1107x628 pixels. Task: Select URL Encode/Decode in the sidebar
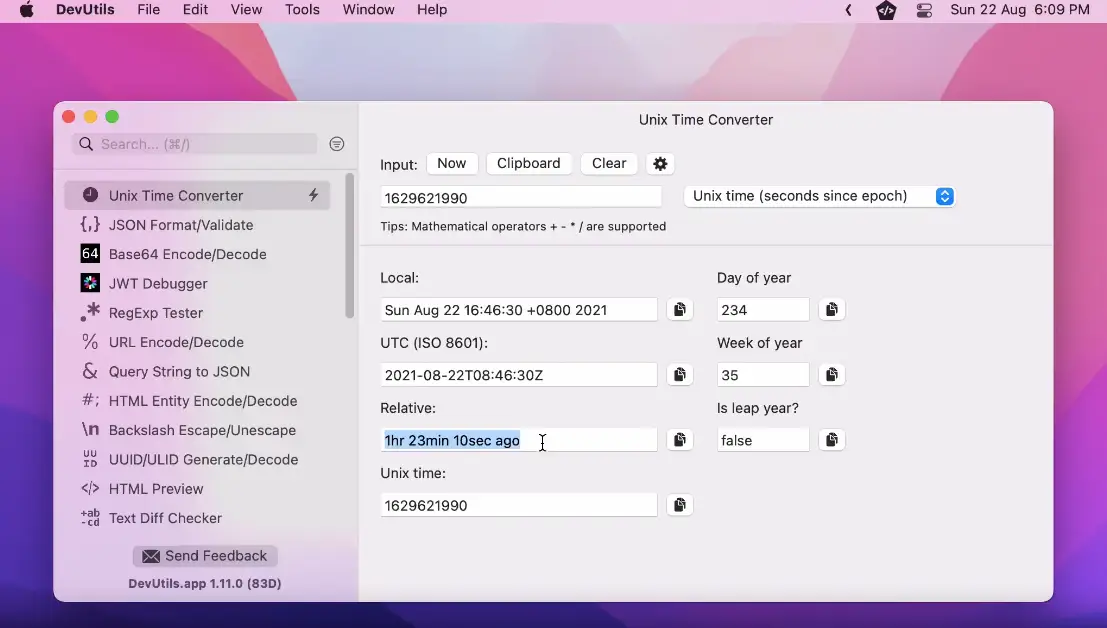coord(197,342)
